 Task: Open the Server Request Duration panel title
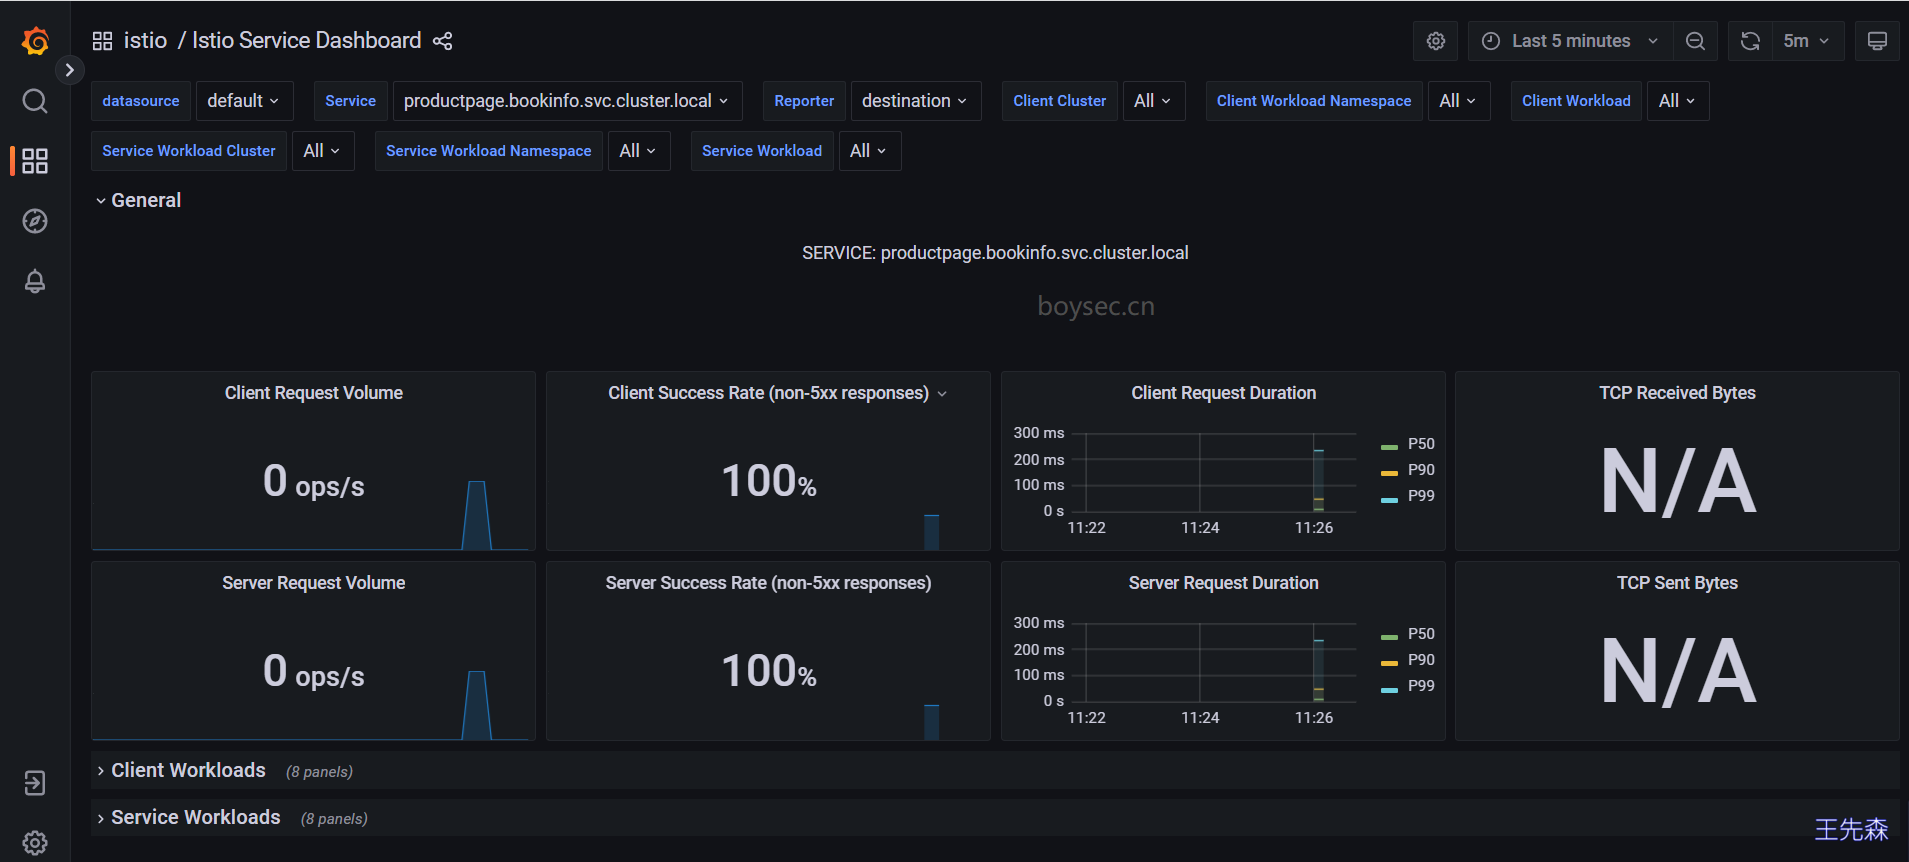click(x=1223, y=583)
